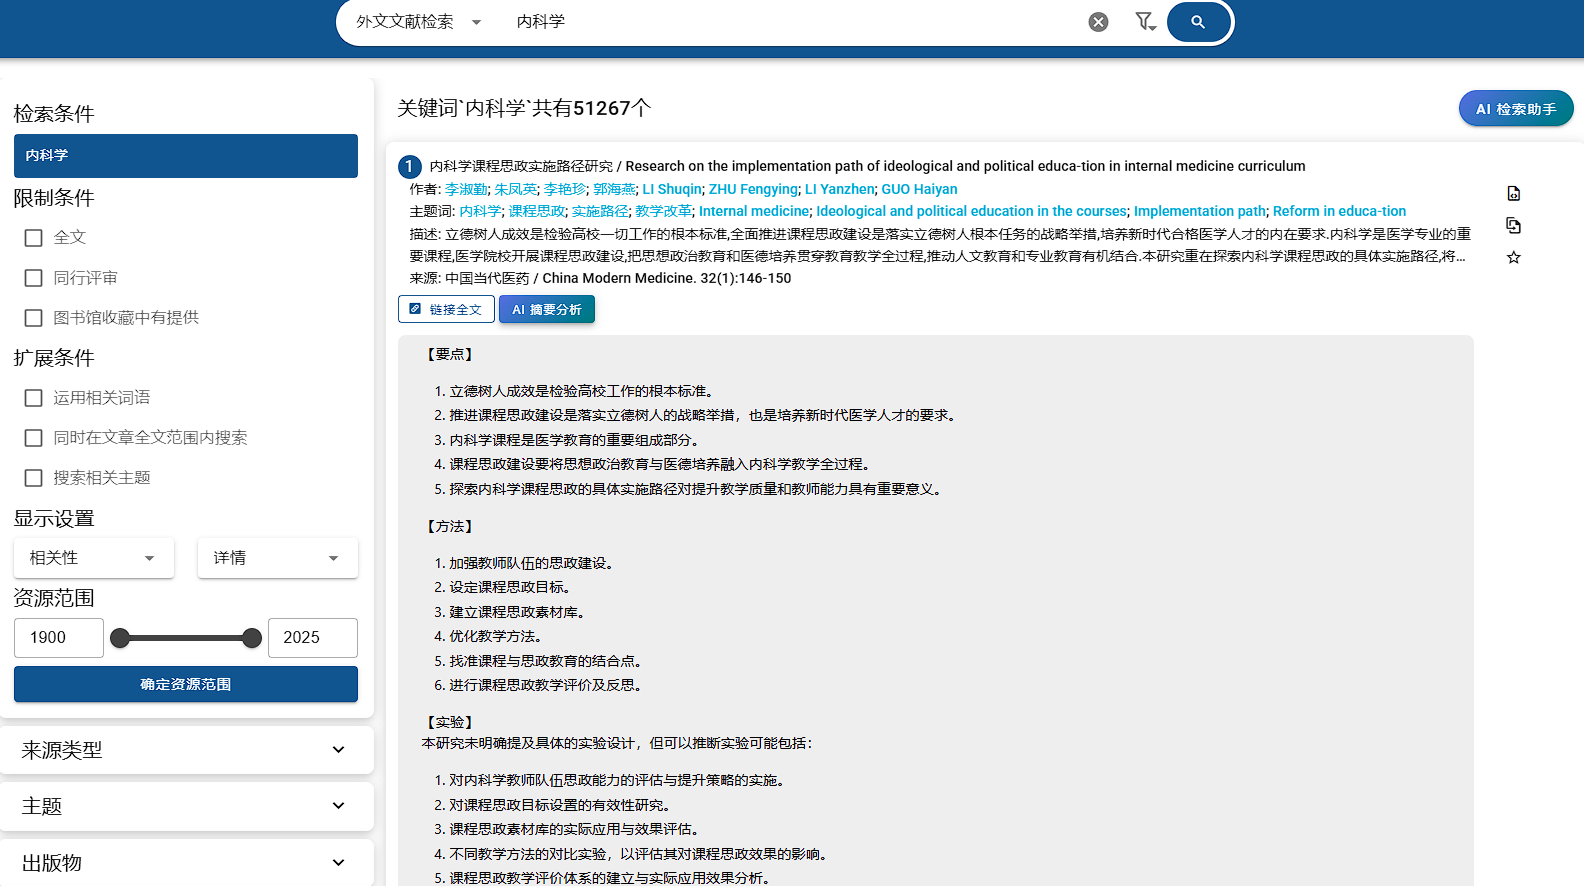
Task: Expand the 来源类型 section
Action: [186, 750]
